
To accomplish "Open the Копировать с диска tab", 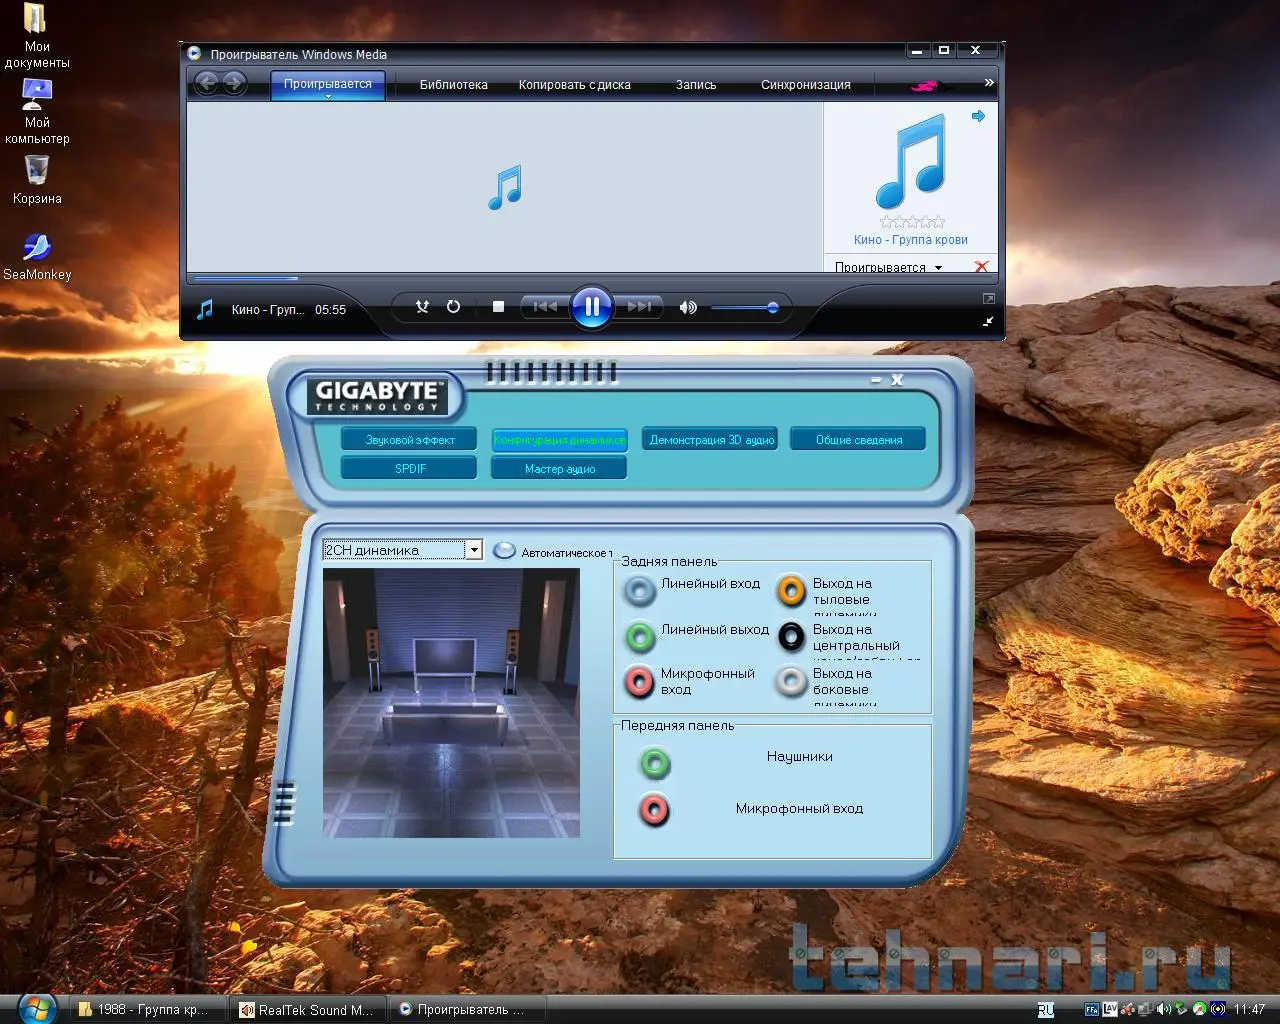I will (x=574, y=85).
